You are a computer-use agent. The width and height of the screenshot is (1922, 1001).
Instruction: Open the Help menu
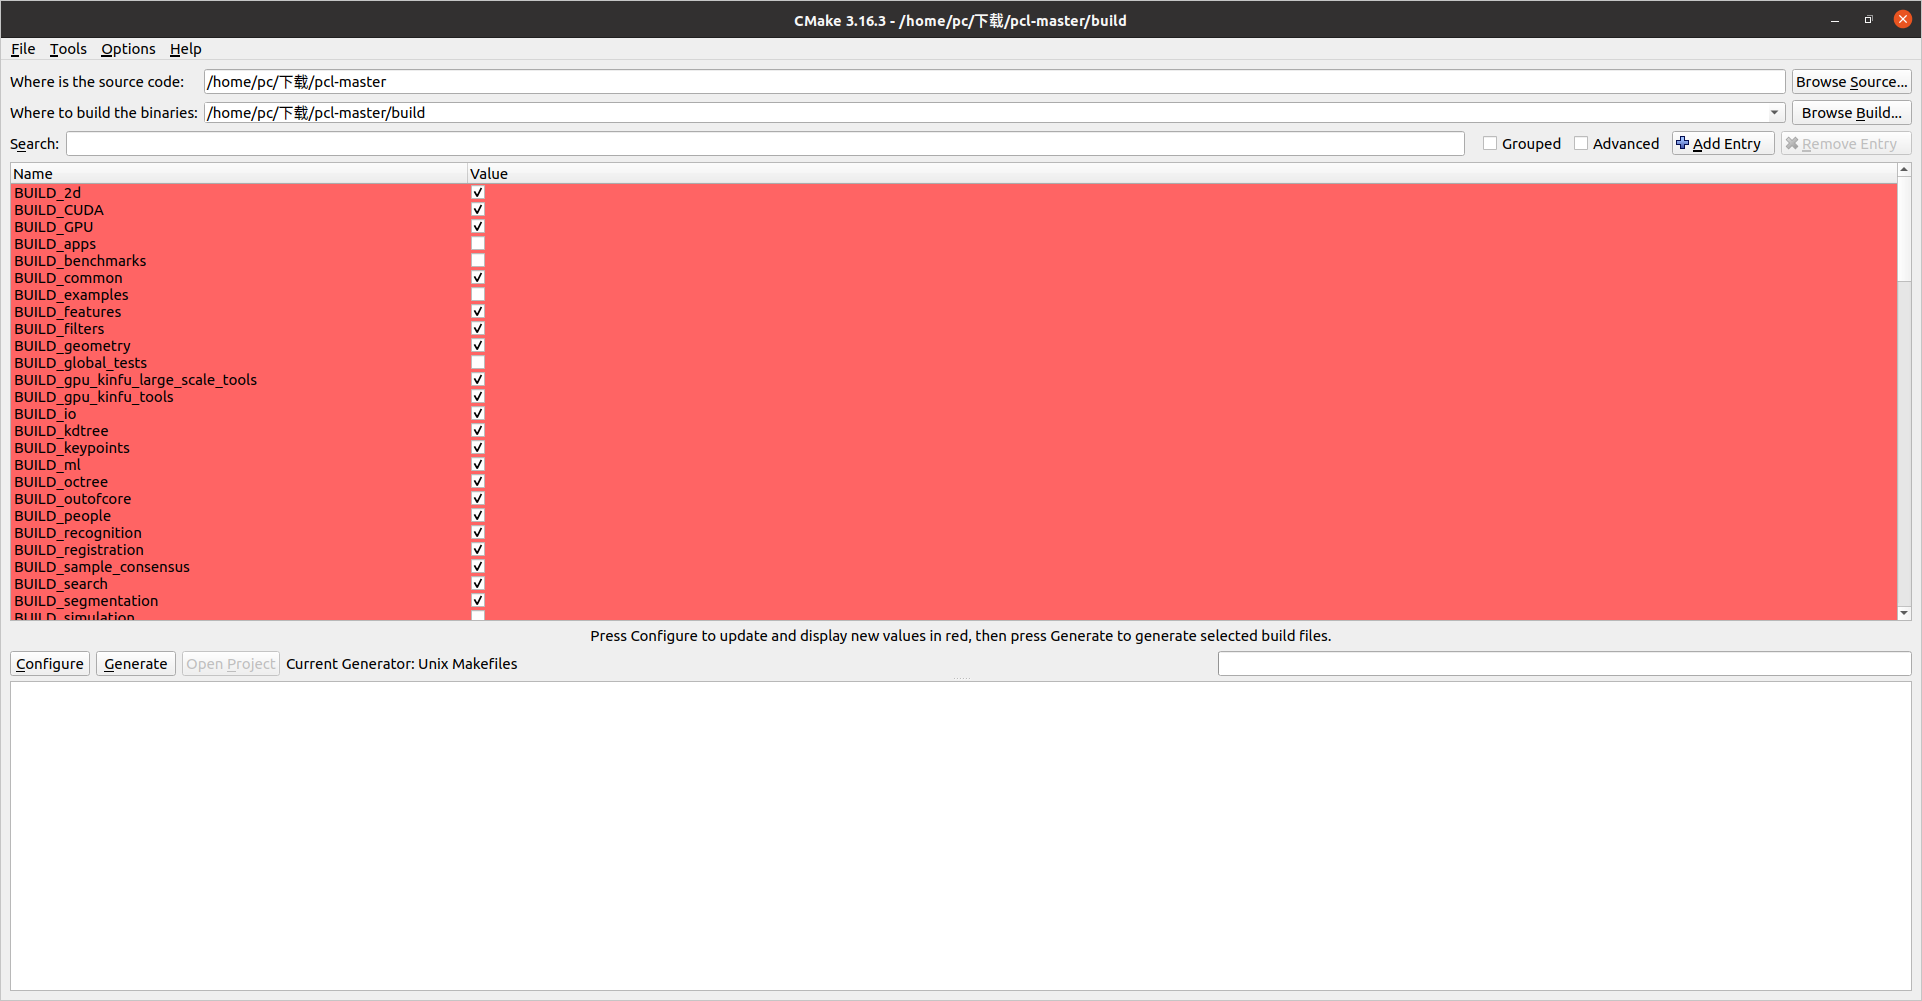pyautogui.click(x=185, y=49)
